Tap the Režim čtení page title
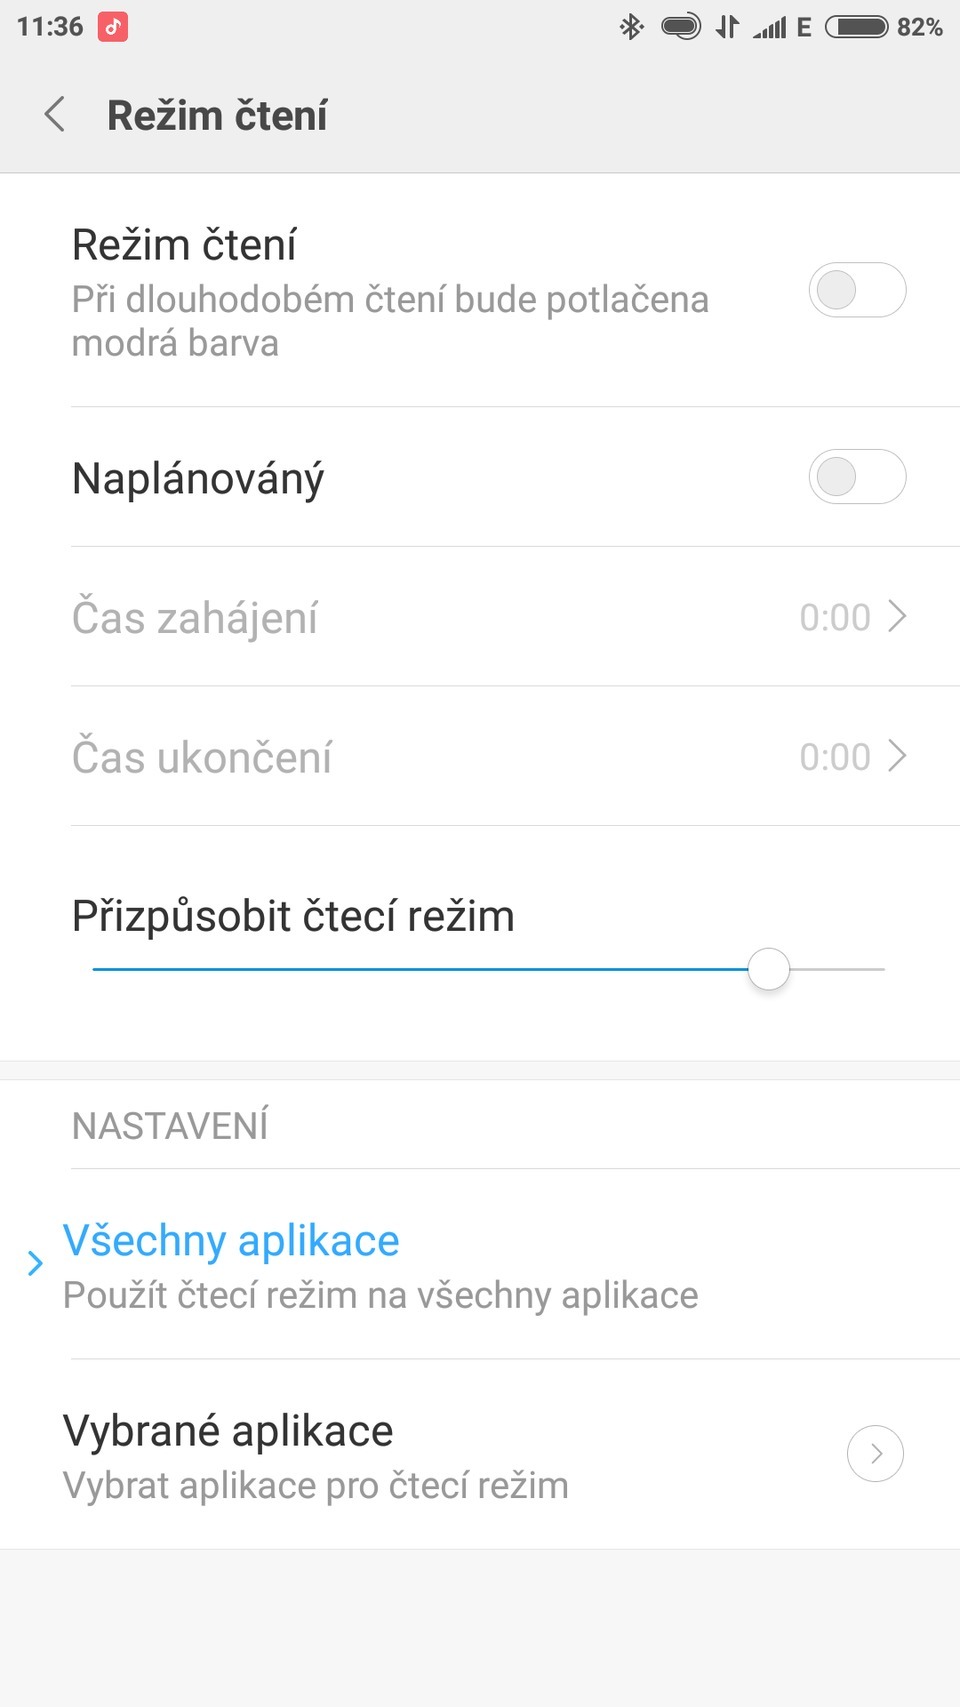Image resolution: width=960 pixels, height=1707 pixels. coord(217,116)
